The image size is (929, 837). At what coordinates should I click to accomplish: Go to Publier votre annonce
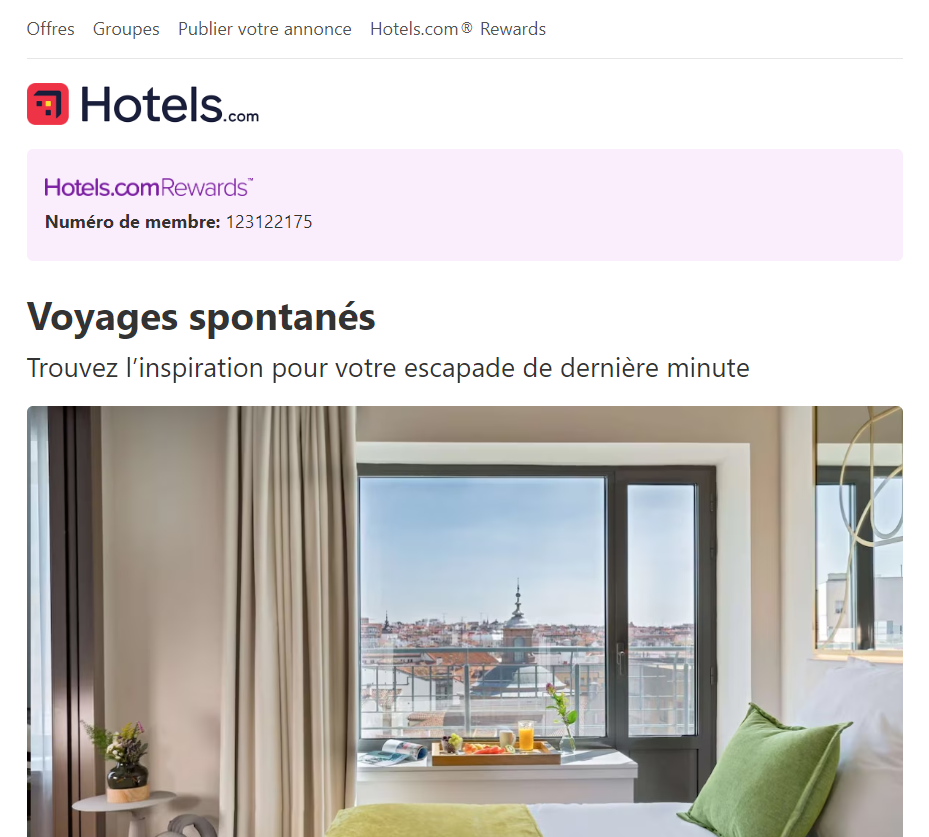click(x=265, y=29)
